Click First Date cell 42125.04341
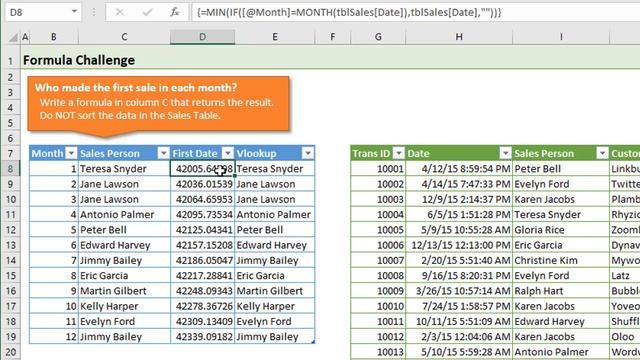This screenshot has width=640, height=360. [202, 230]
